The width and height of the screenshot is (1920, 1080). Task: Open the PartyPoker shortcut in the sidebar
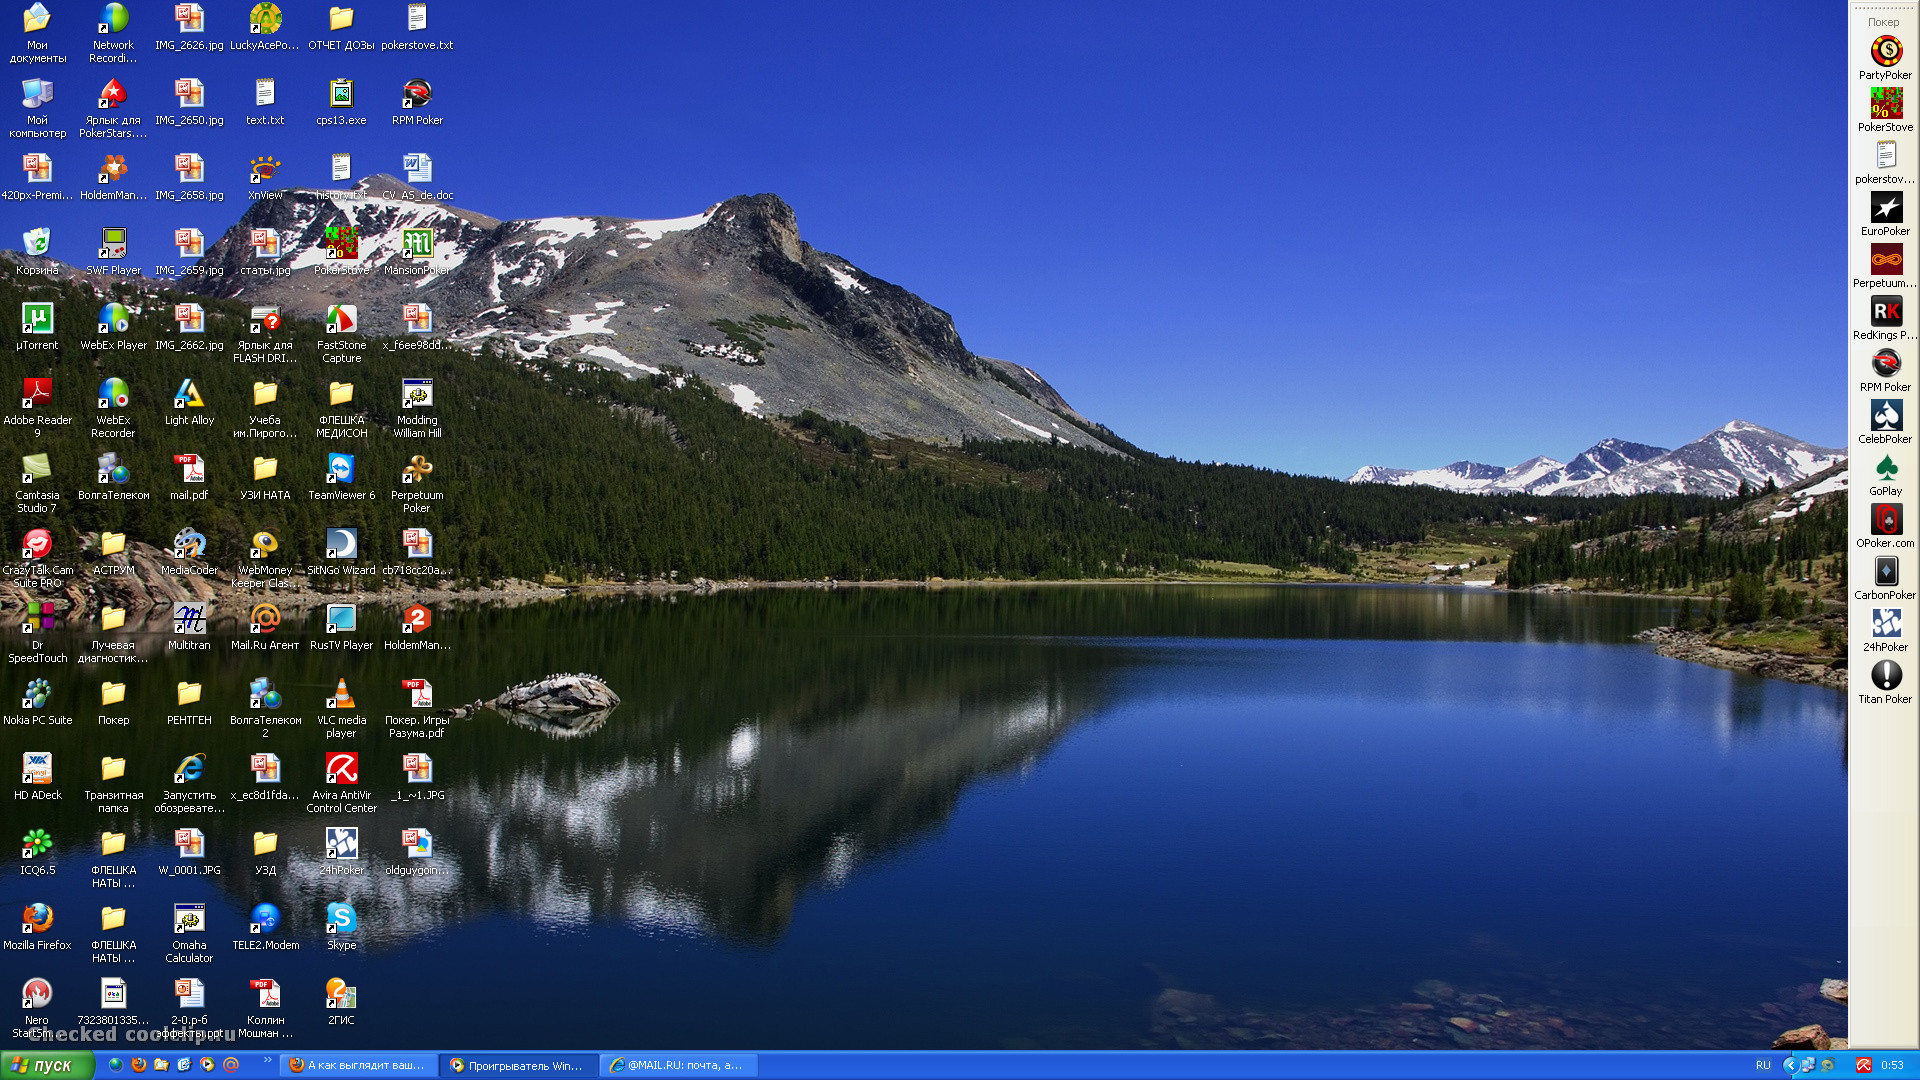[1886, 51]
